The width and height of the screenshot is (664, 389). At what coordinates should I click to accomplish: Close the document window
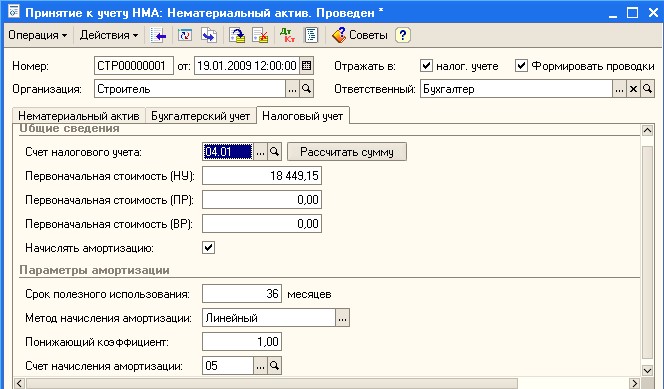click(653, 13)
